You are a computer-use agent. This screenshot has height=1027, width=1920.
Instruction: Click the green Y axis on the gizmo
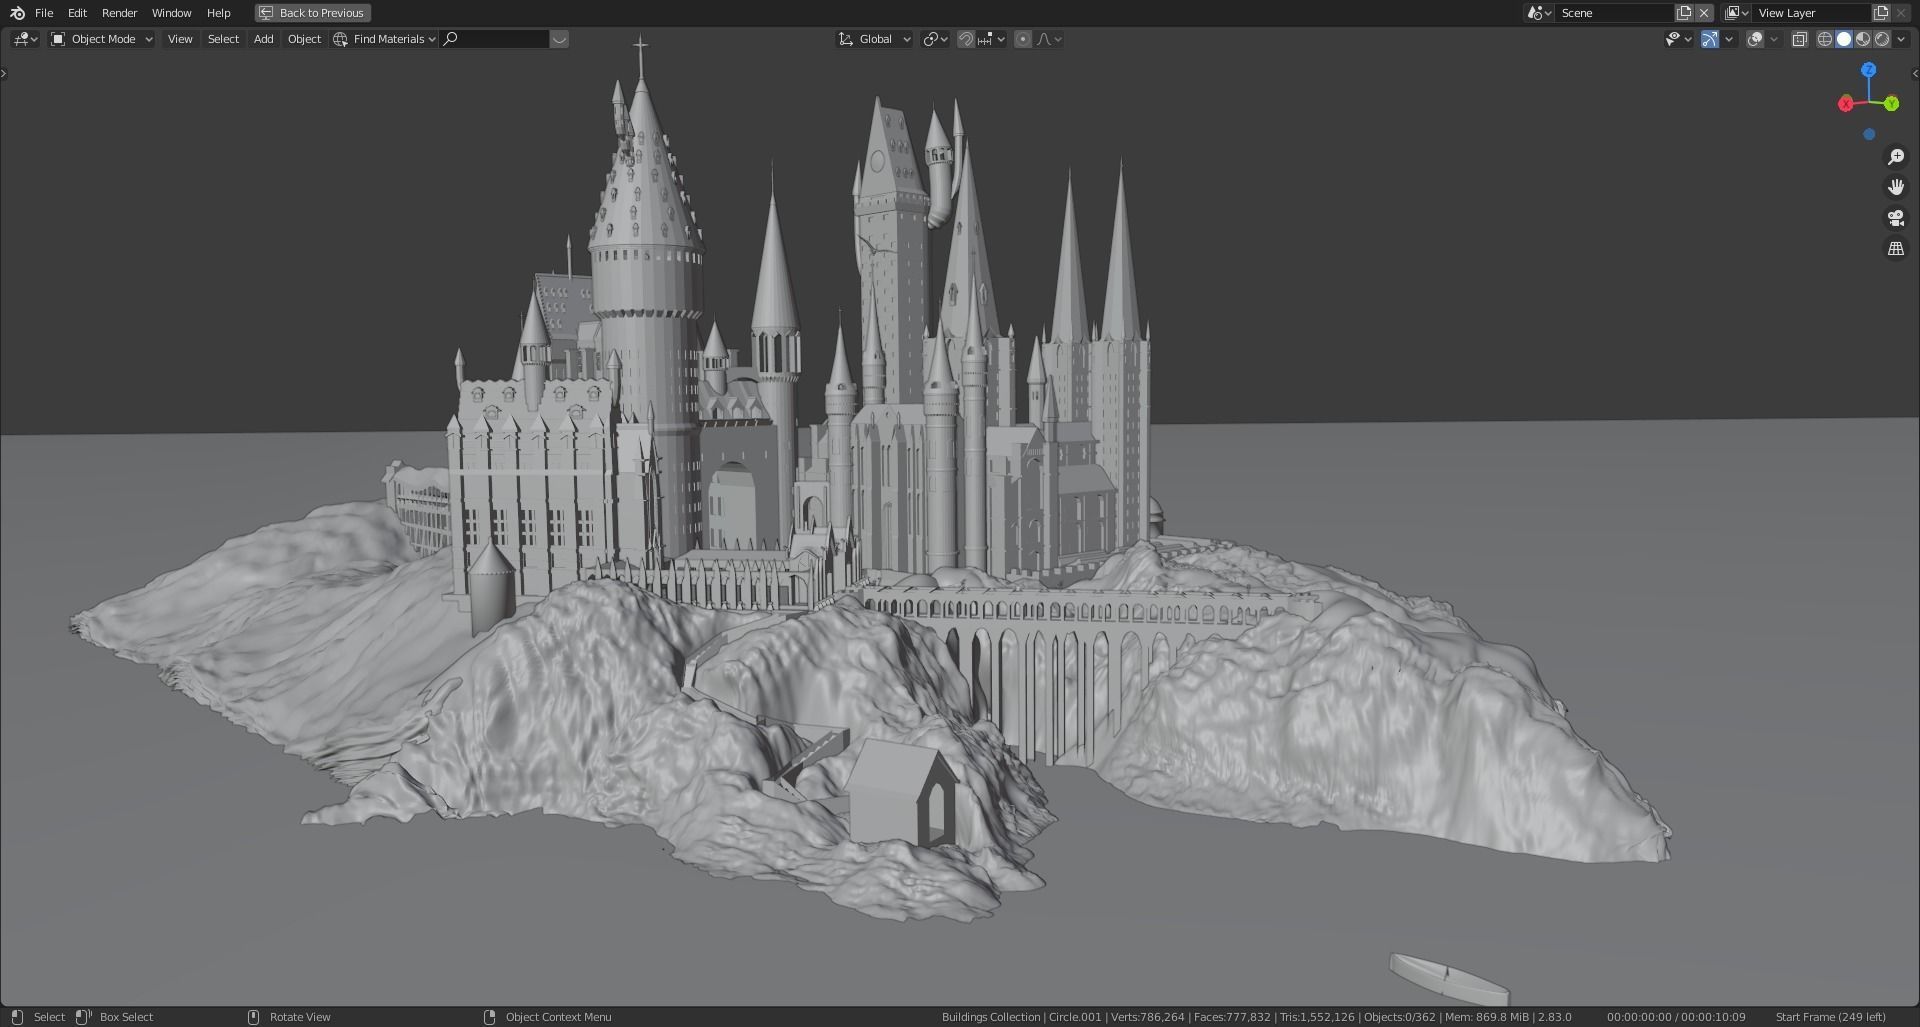[x=1892, y=104]
